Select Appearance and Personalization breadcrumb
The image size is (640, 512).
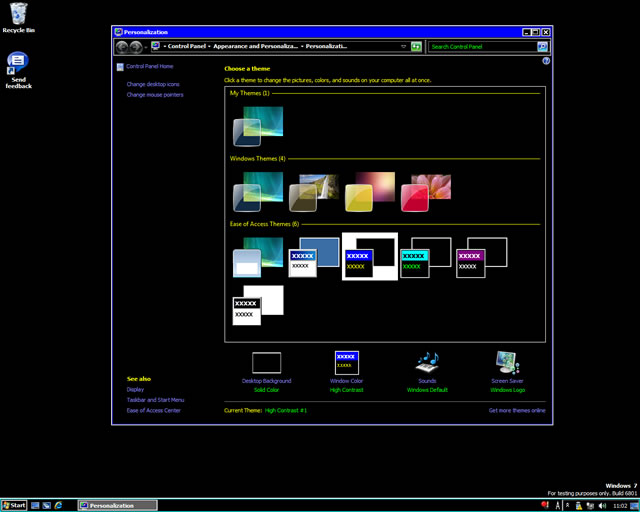[x=256, y=46]
